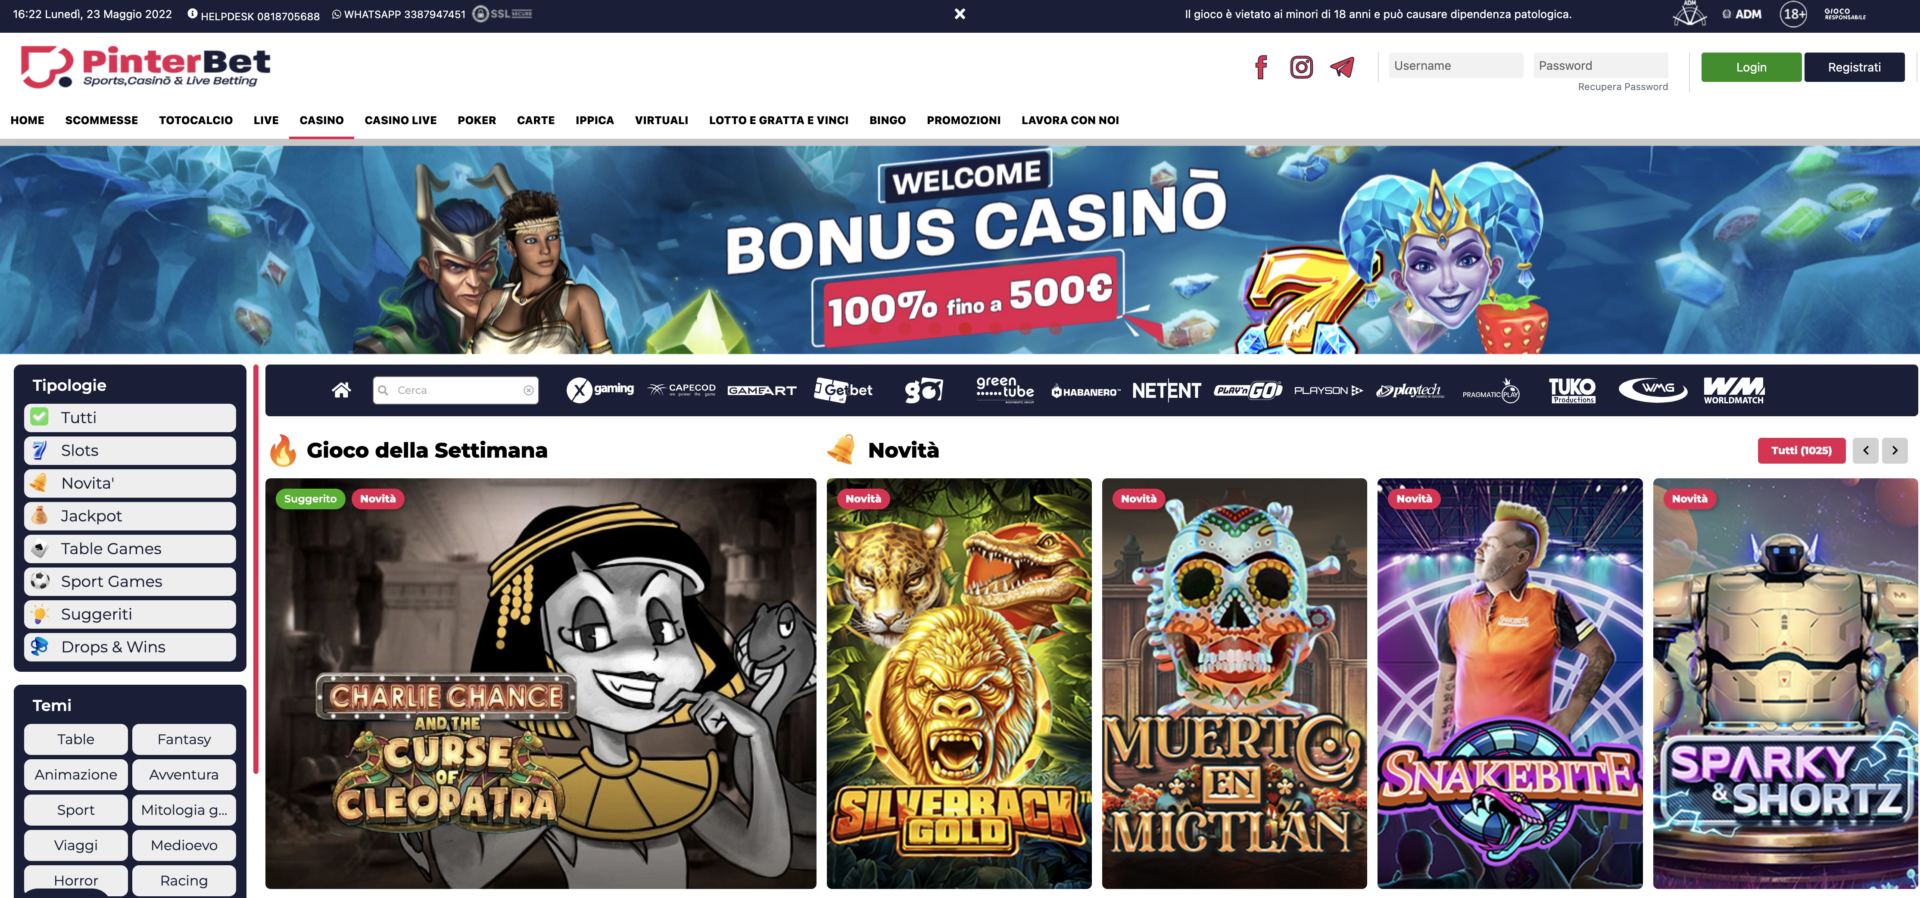The height and width of the screenshot is (898, 1920).
Task: Open the Instagram profile icon
Action: click(x=1301, y=67)
